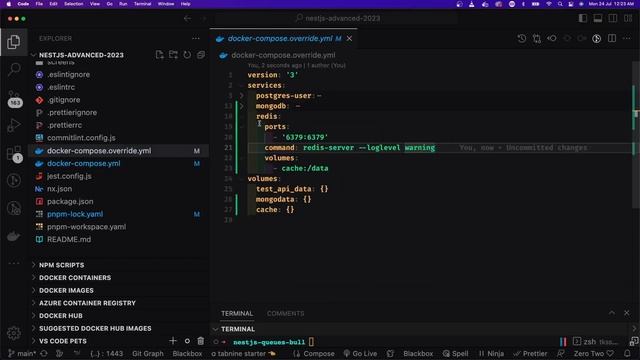The width and height of the screenshot is (640, 360).
Task: Open the Help menu
Action: pos(186,4)
